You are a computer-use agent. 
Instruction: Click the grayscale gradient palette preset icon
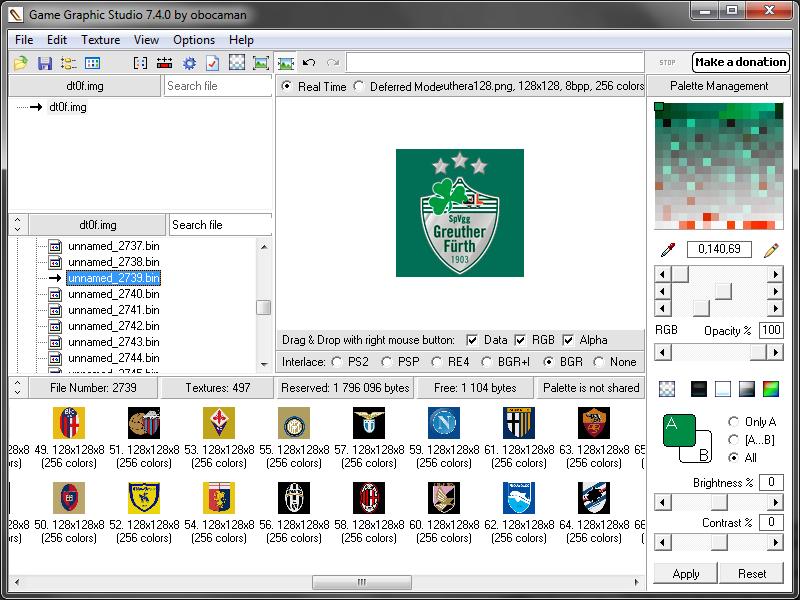(746, 389)
